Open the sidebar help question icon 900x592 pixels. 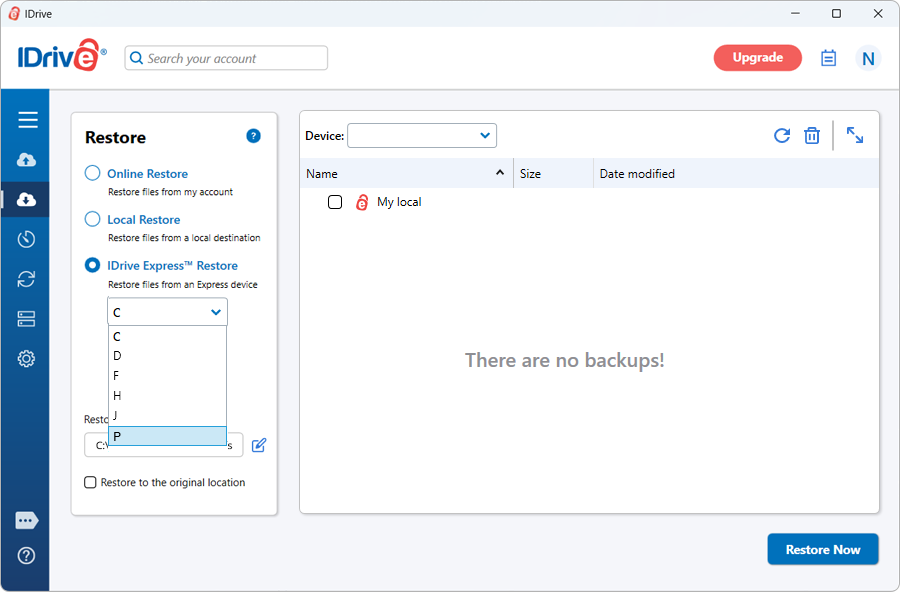click(26, 555)
